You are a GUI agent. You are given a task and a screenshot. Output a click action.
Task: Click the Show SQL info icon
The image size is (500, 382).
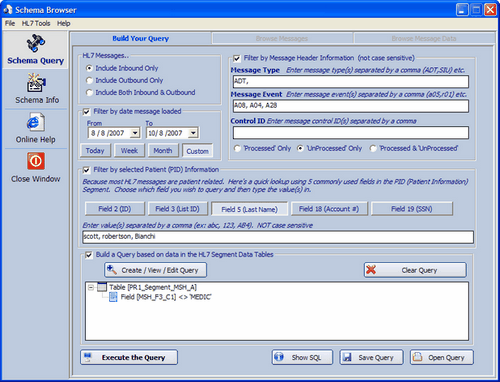279,357
